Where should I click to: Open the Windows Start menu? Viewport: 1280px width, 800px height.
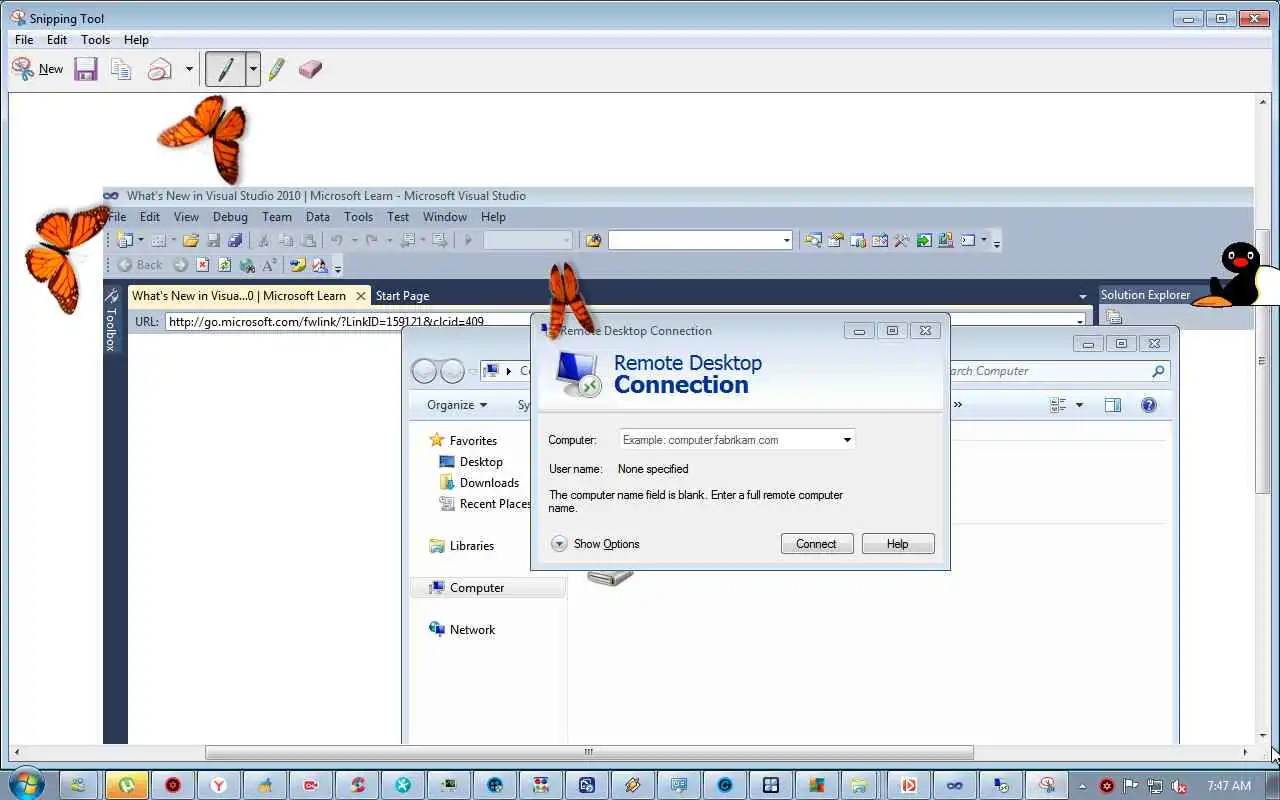click(x=25, y=785)
